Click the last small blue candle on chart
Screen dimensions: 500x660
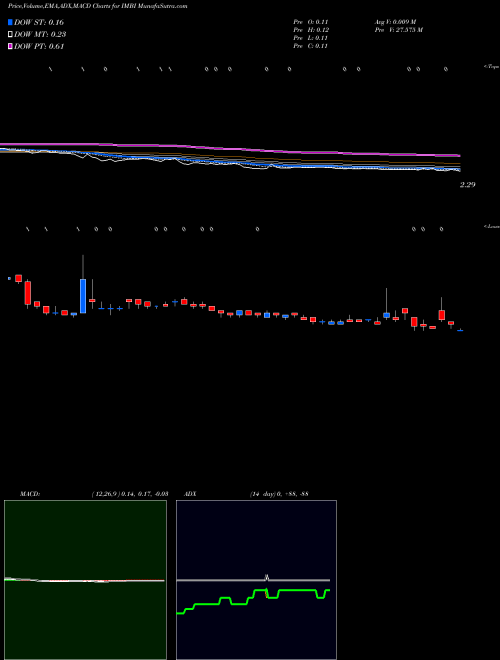[460, 330]
